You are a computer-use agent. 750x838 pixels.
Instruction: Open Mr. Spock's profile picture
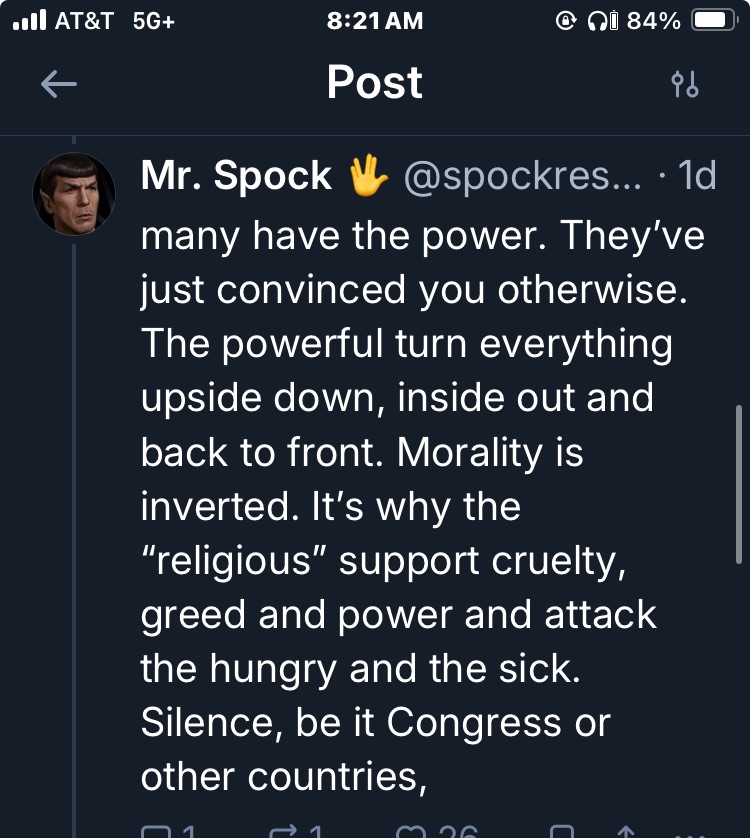coord(74,194)
